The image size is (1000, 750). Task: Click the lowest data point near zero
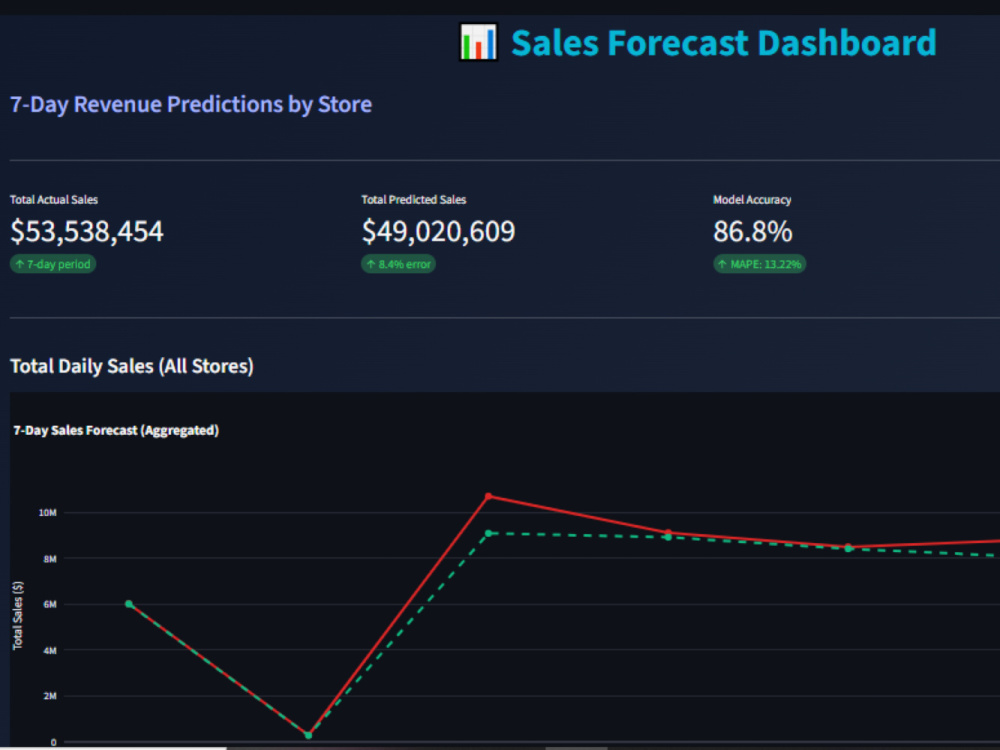[309, 735]
